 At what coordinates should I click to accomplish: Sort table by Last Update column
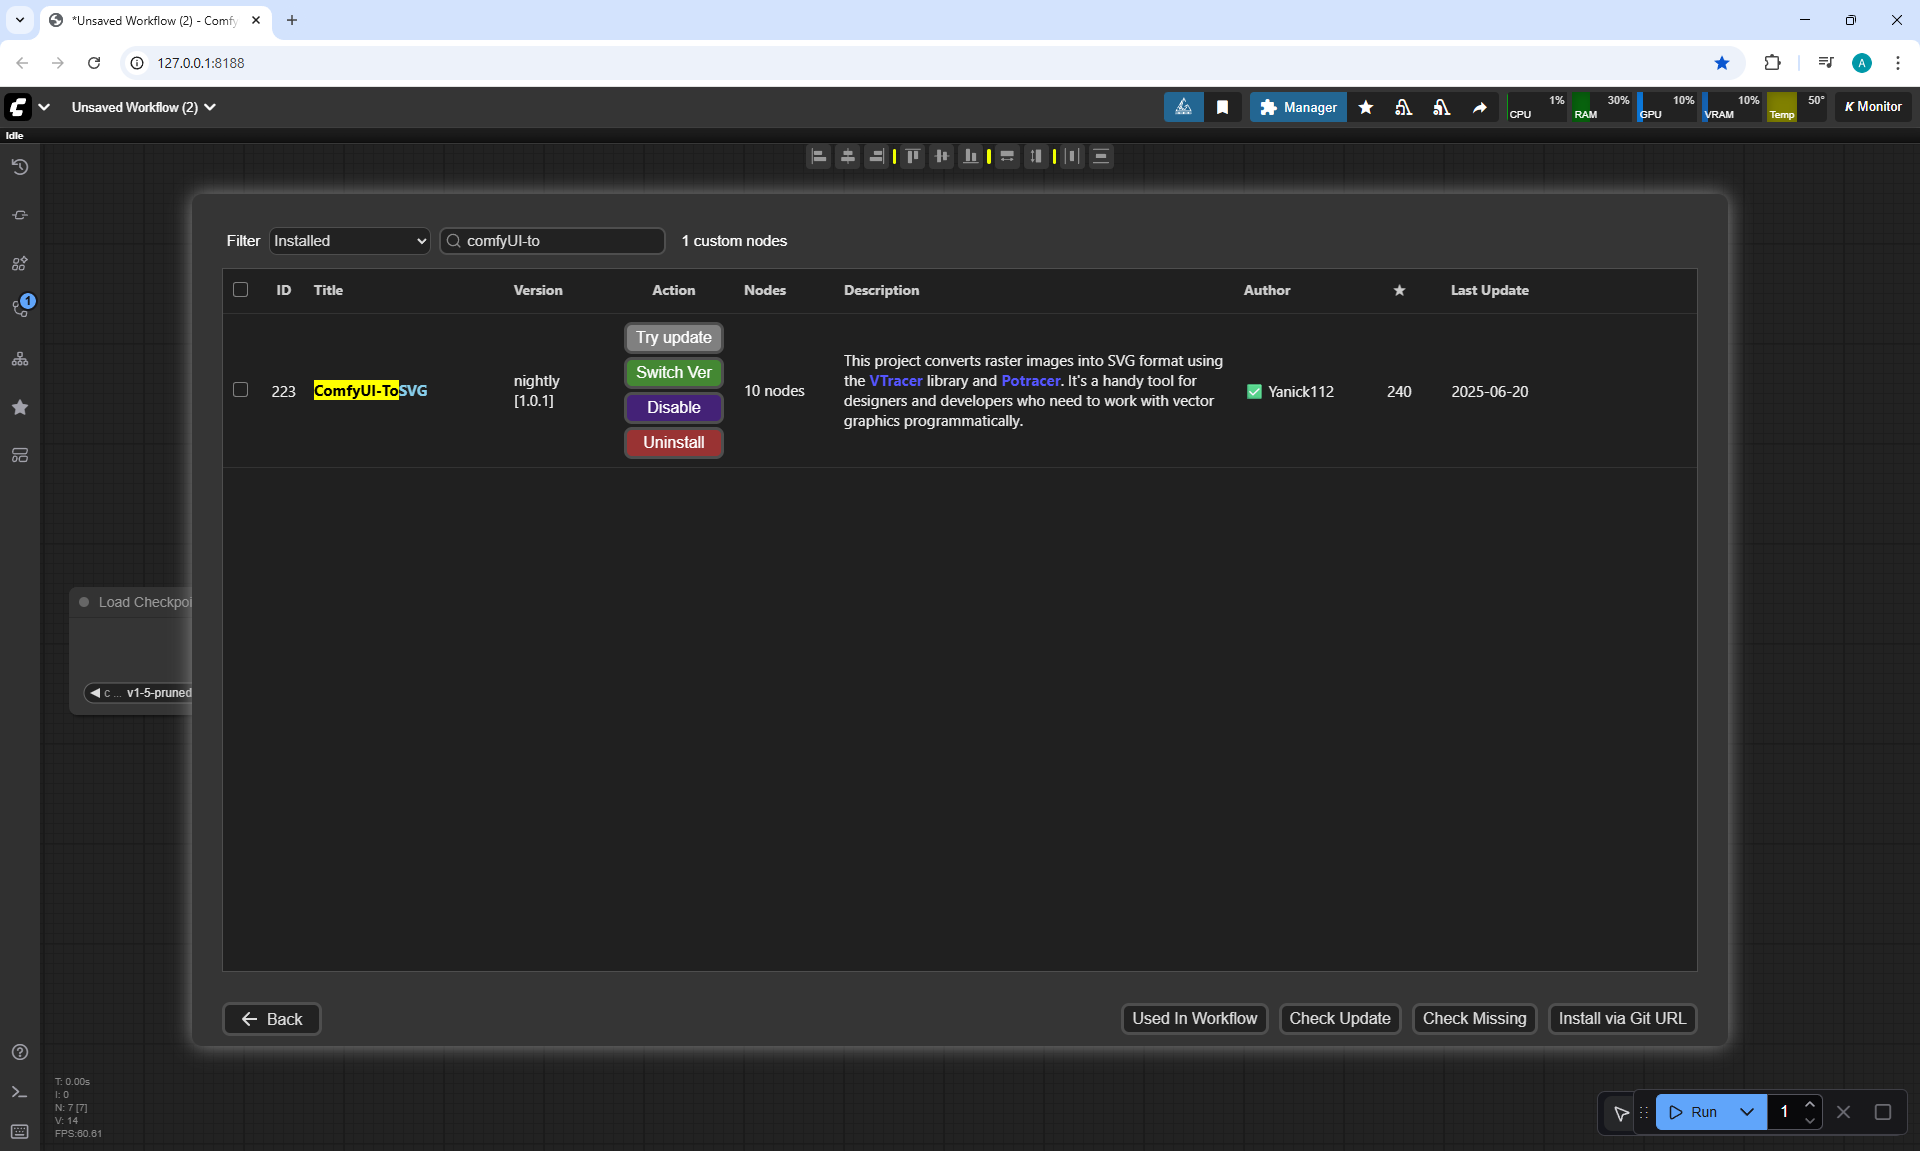point(1489,290)
